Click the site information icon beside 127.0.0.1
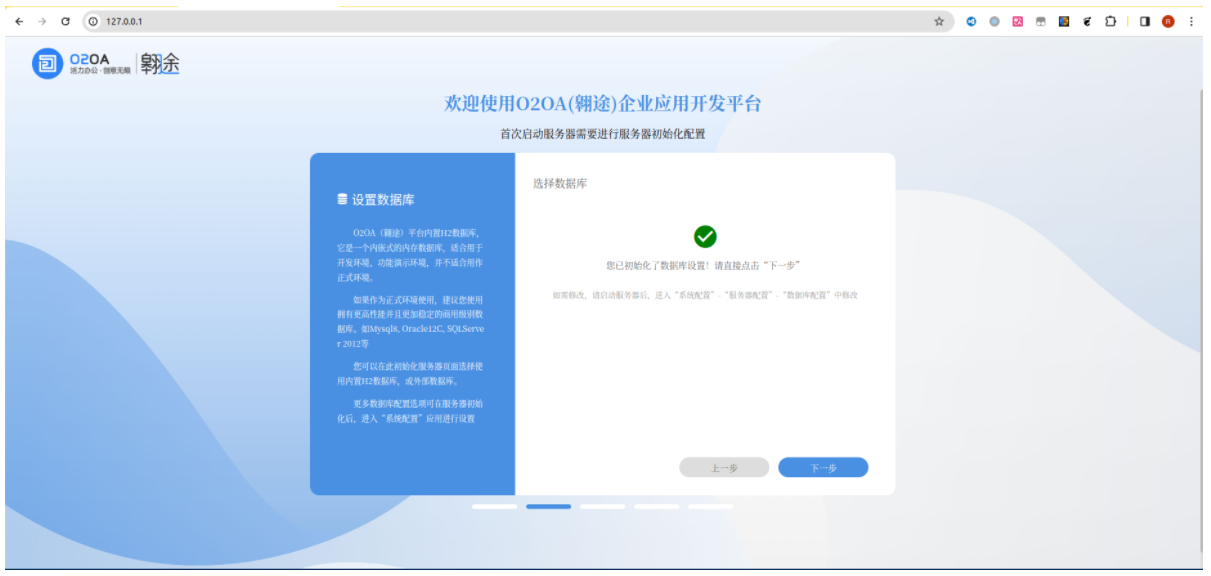 point(93,21)
